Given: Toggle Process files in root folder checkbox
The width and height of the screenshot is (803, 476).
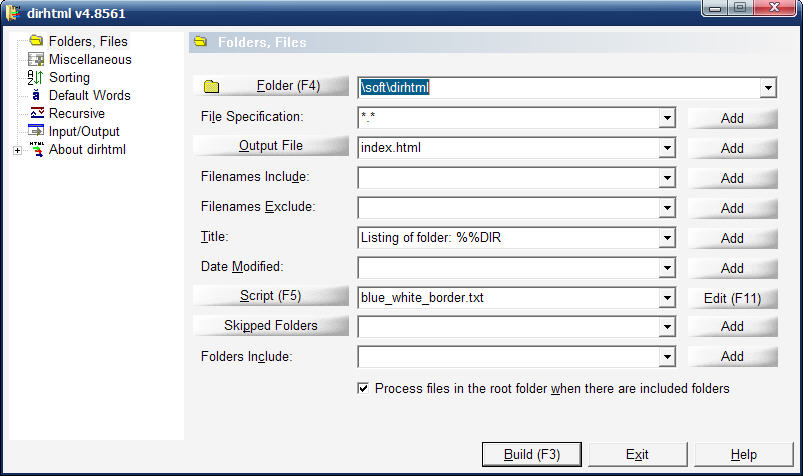Looking at the screenshot, I should tap(363, 388).
